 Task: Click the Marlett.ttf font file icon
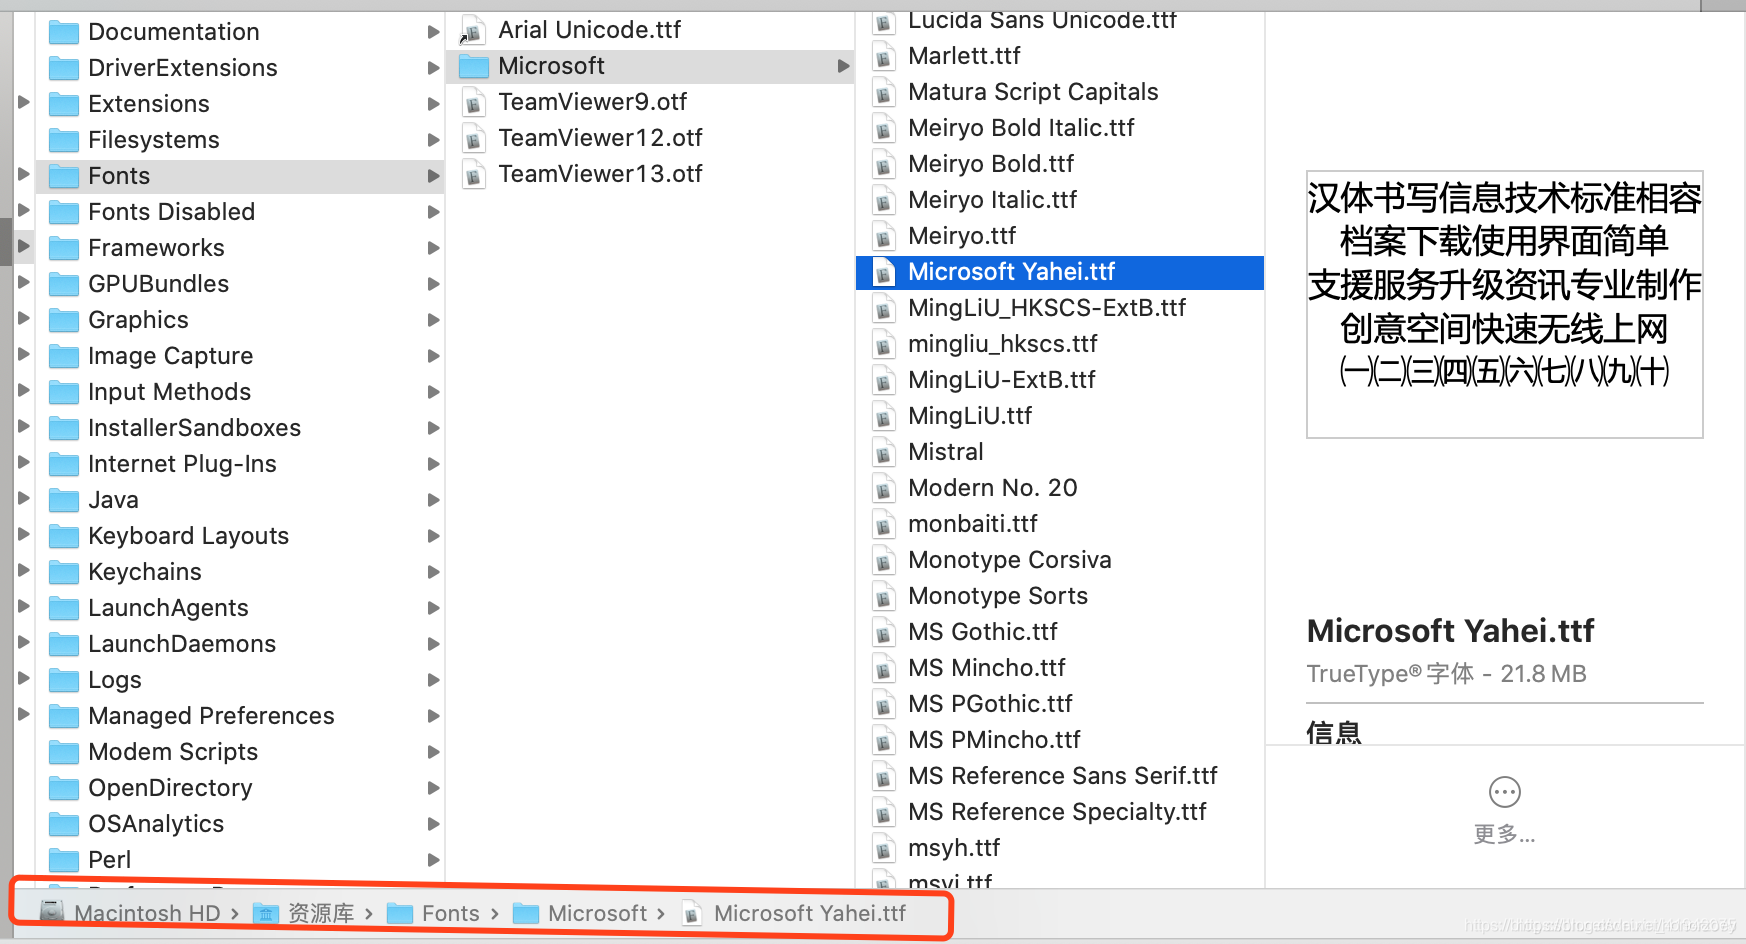(x=884, y=56)
